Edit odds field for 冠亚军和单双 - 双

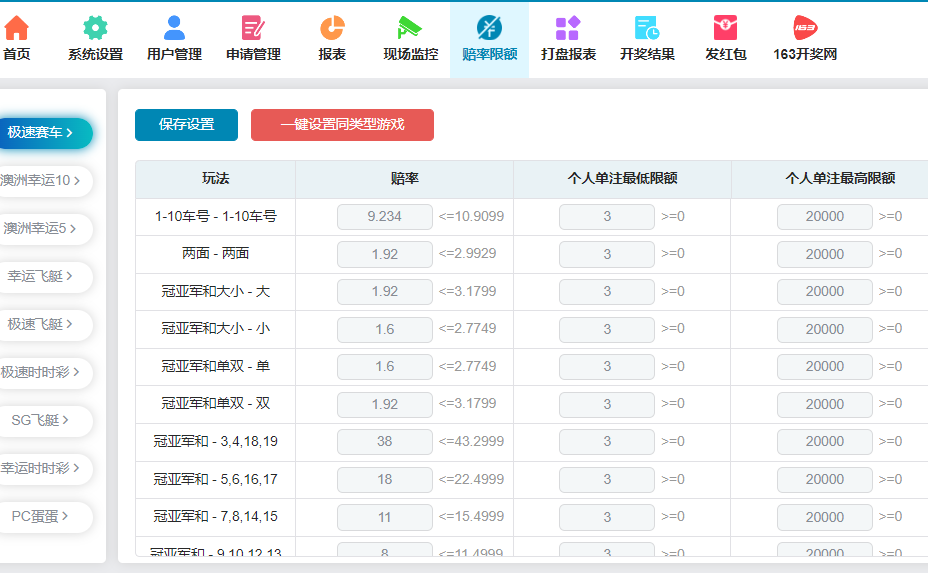click(385, 404)
